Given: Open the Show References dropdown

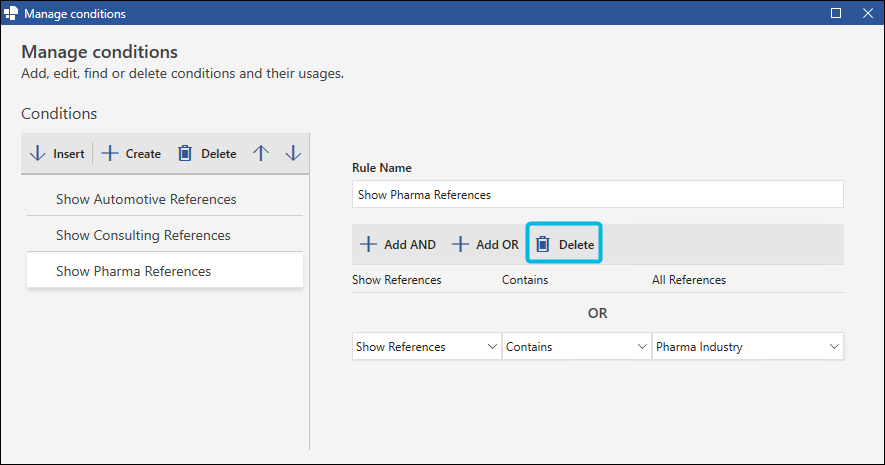Looking at the screenshot, I should tap(427, 346).
